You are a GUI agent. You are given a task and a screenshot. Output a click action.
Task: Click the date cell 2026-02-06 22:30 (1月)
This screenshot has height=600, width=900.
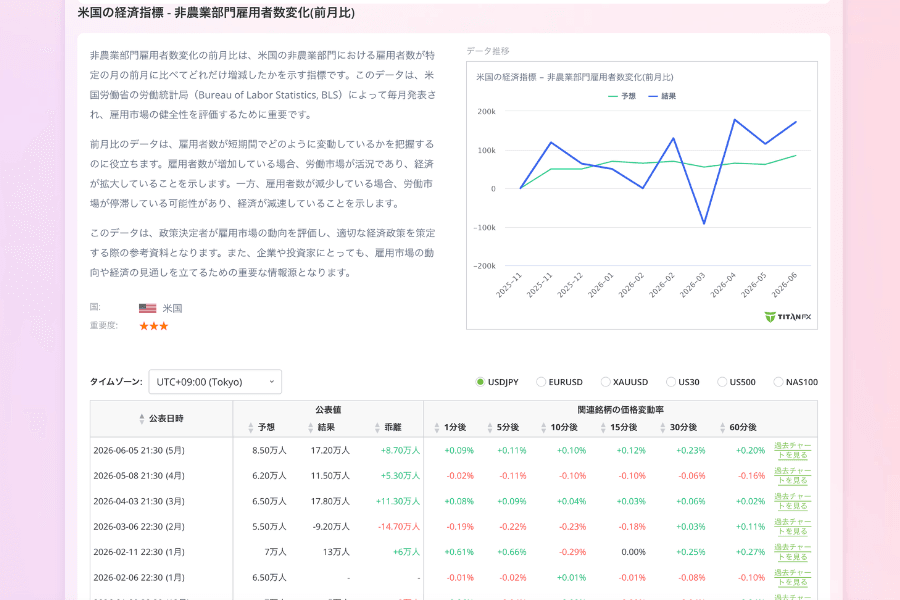tap(139, 577)
